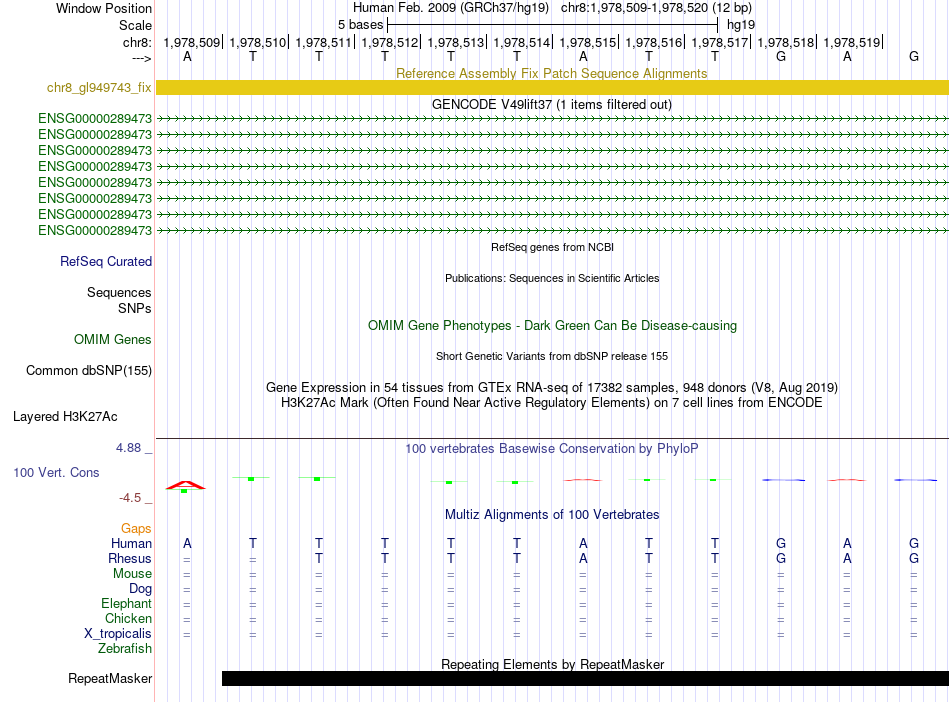The width and height of the screenshot is (950, 702).
Task: Open 100 vertebrates Basewise Conservation by PhyloP title
Action: 552,448
